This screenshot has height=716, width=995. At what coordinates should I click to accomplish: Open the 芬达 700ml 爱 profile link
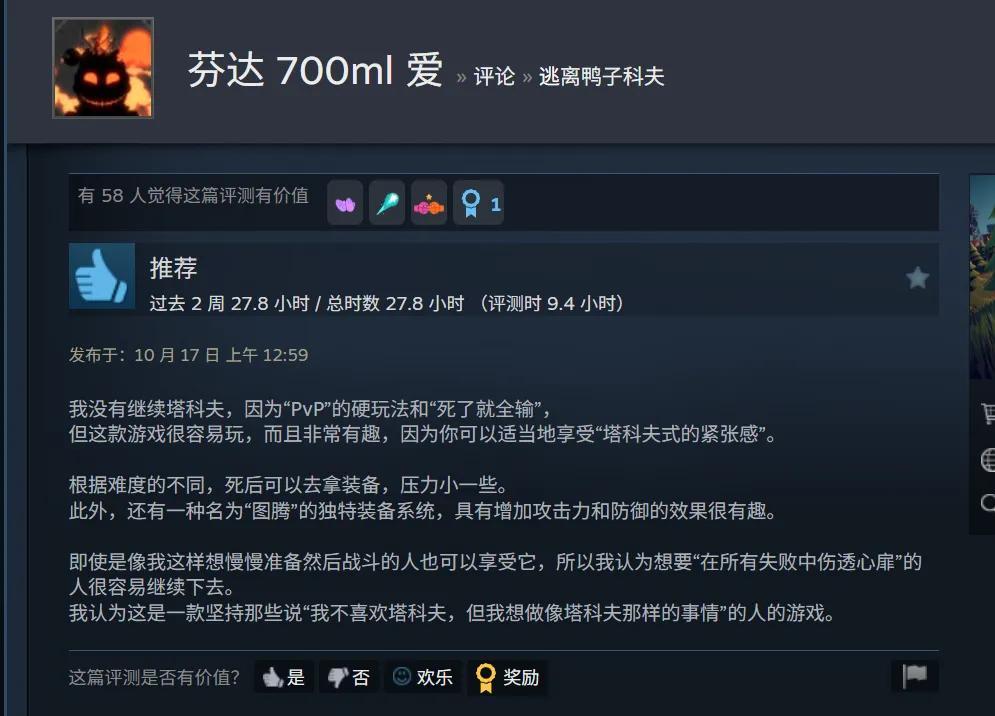(315, 70)
